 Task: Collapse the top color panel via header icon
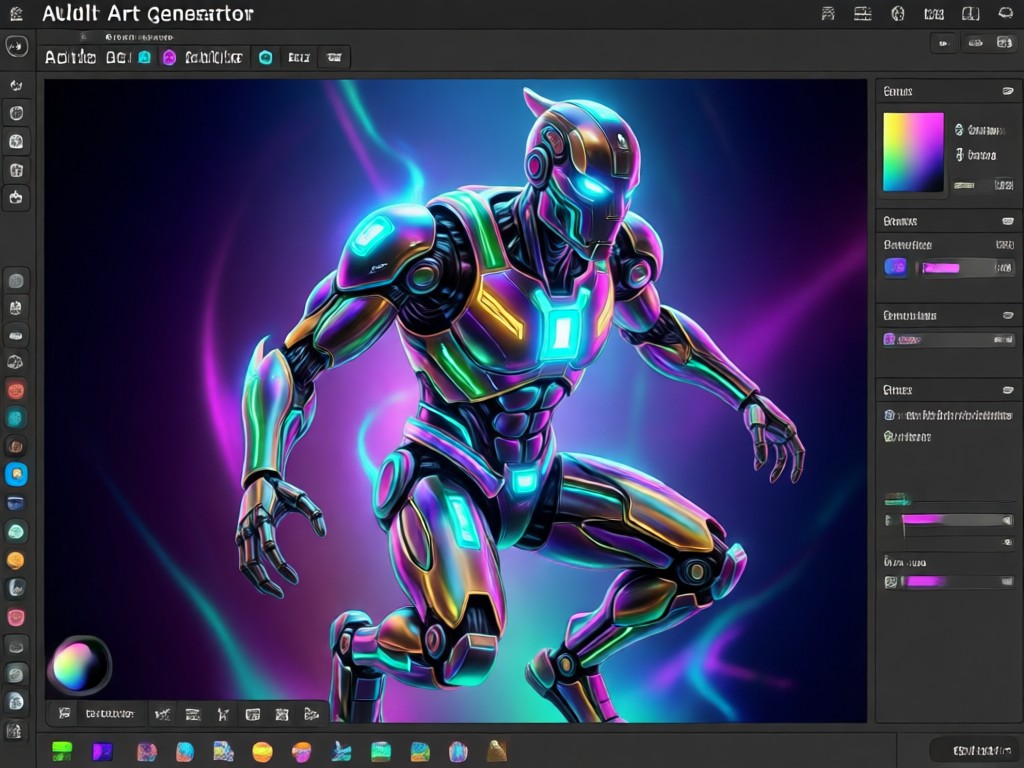coord(1008,91)
